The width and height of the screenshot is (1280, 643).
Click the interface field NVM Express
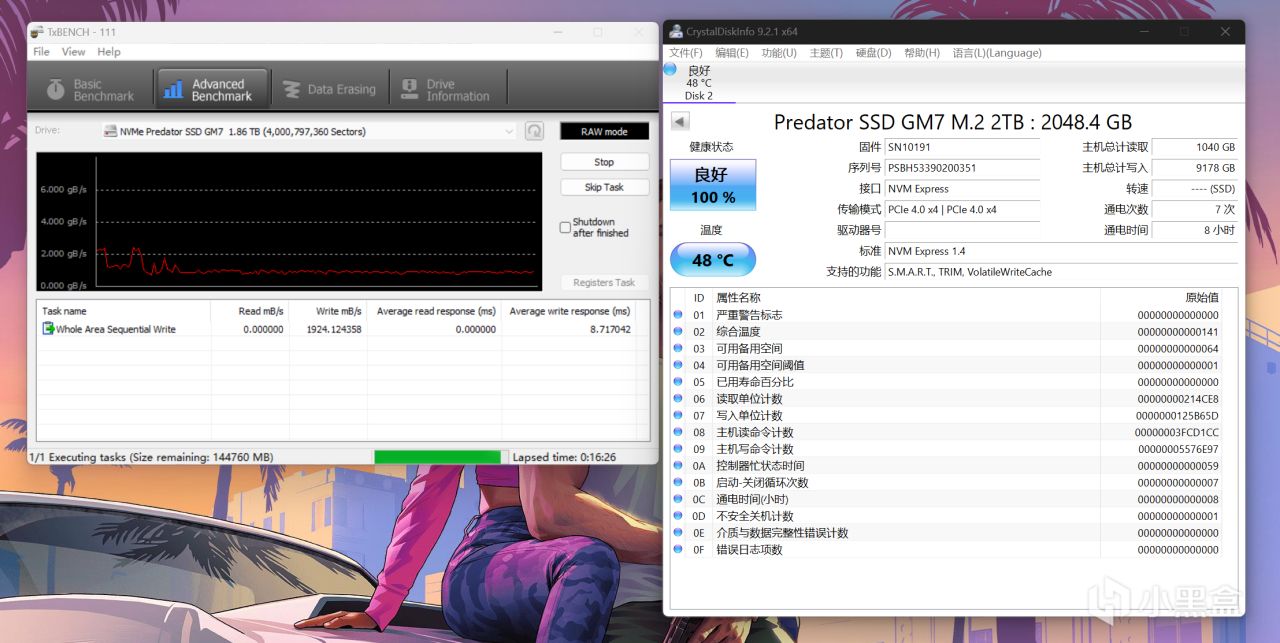coord(962,188)
